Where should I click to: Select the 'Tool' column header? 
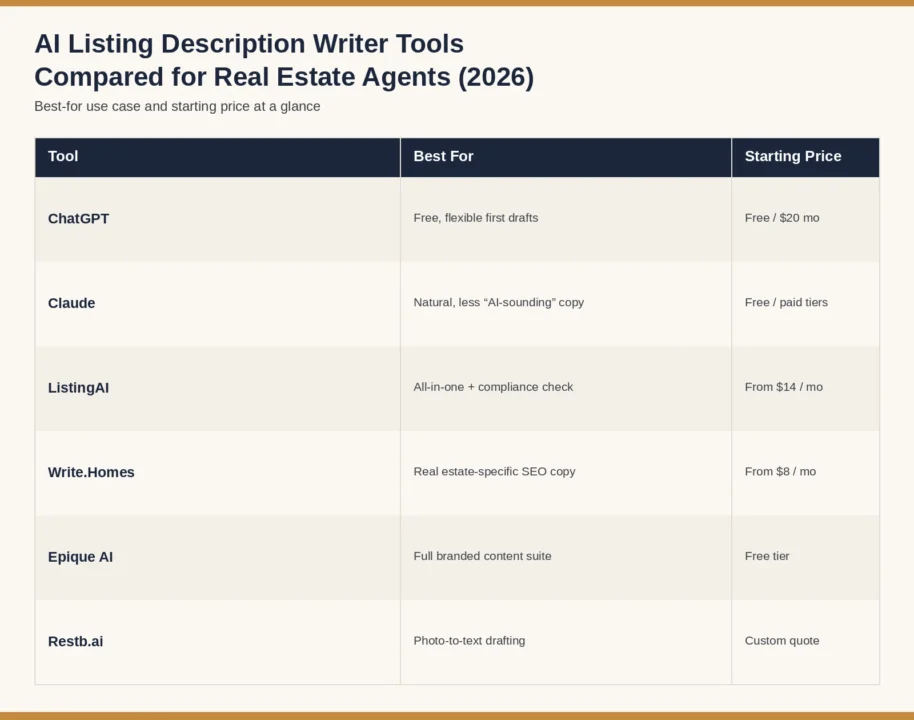tap(217, 157)
